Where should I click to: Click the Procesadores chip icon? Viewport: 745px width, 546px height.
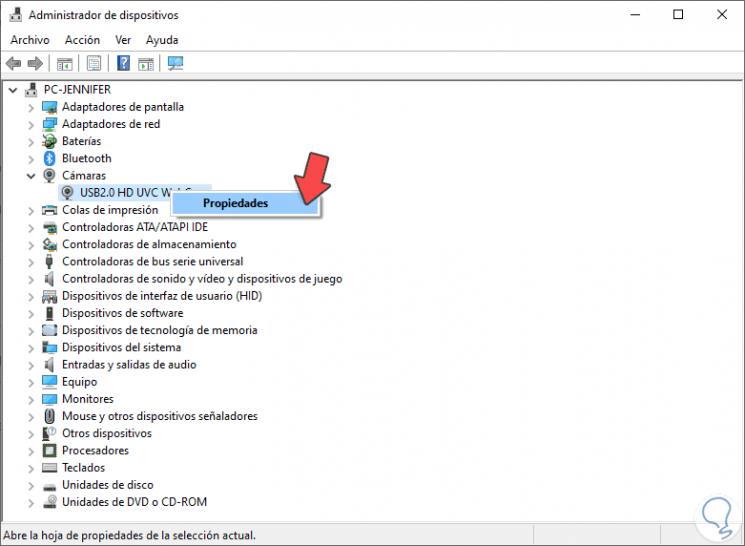(x=49, y=450)
